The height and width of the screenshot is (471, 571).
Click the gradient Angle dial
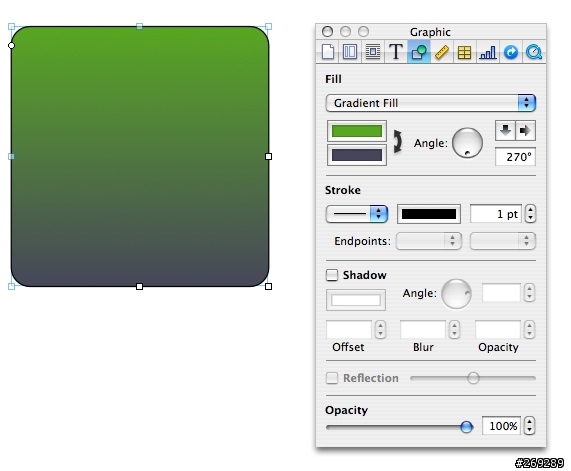tap(467, 143)
